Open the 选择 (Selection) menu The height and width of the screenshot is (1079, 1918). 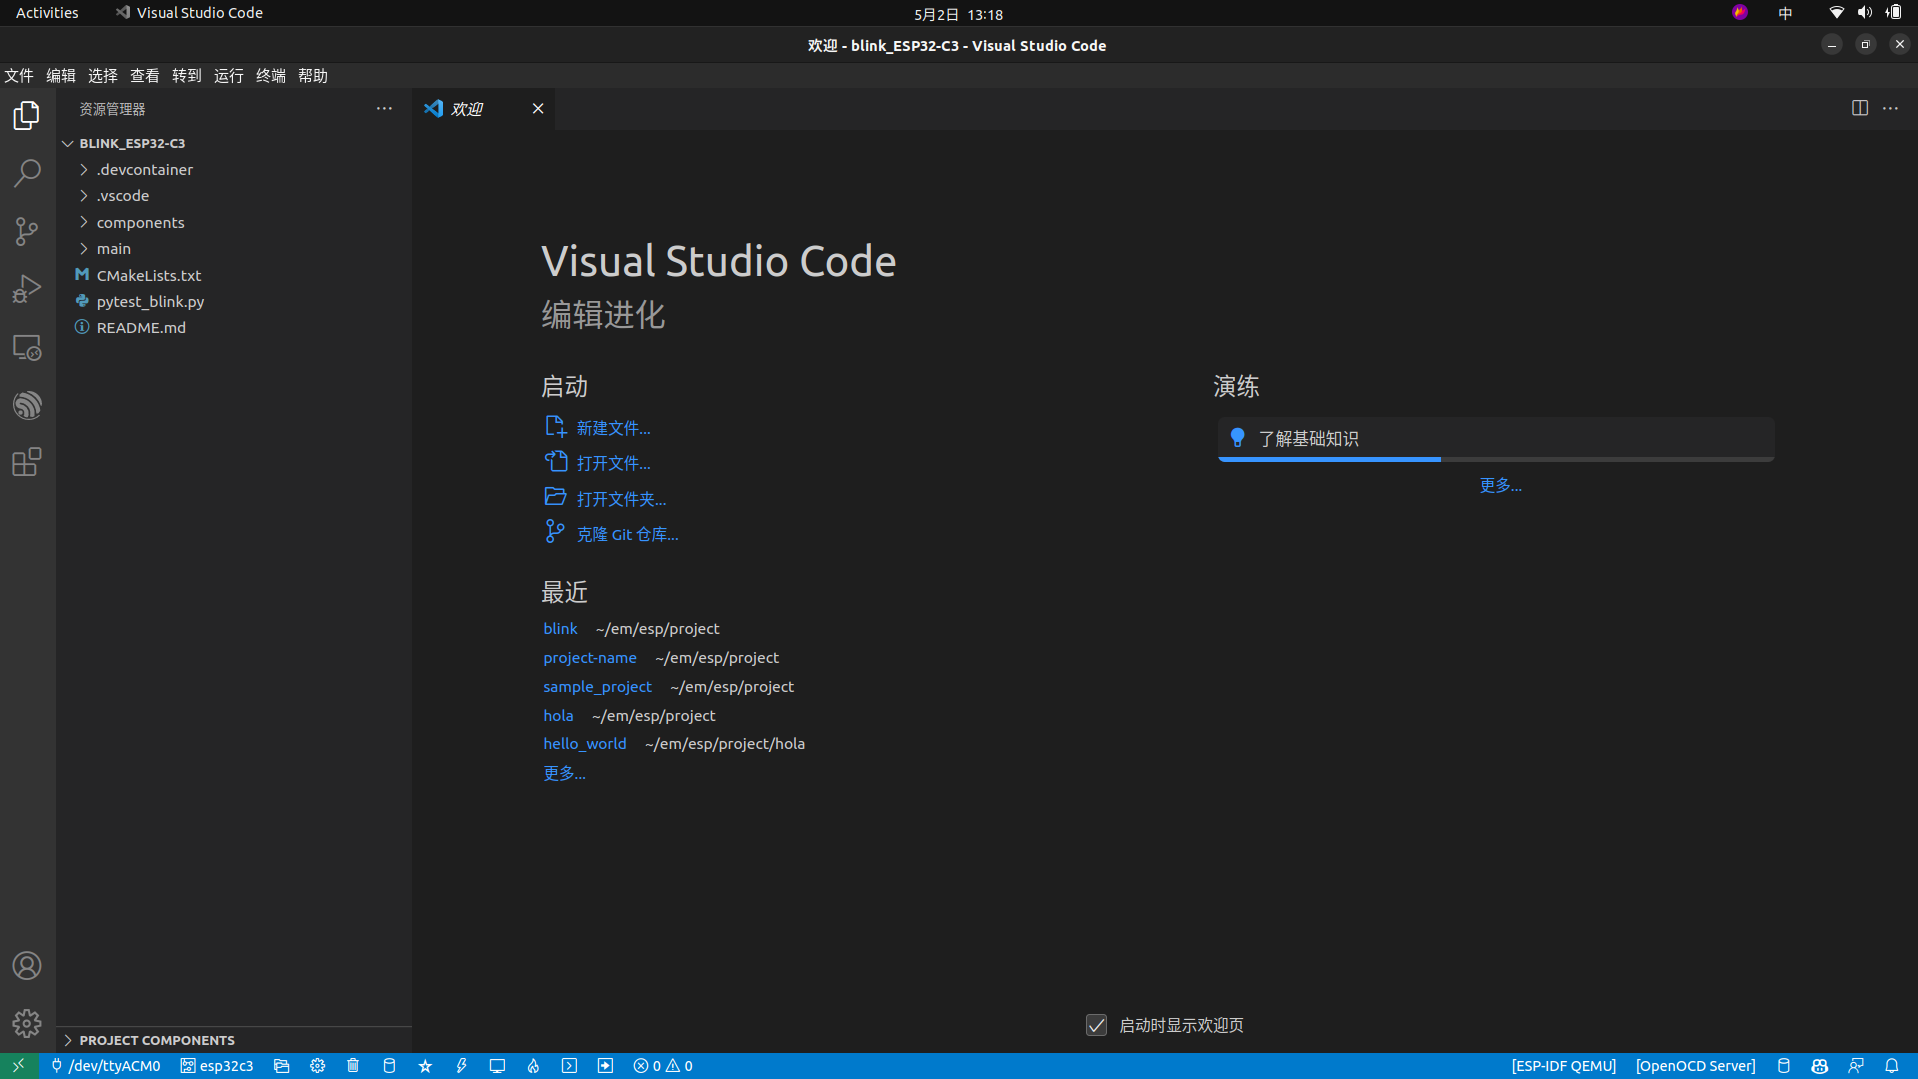tap(103, 76)
